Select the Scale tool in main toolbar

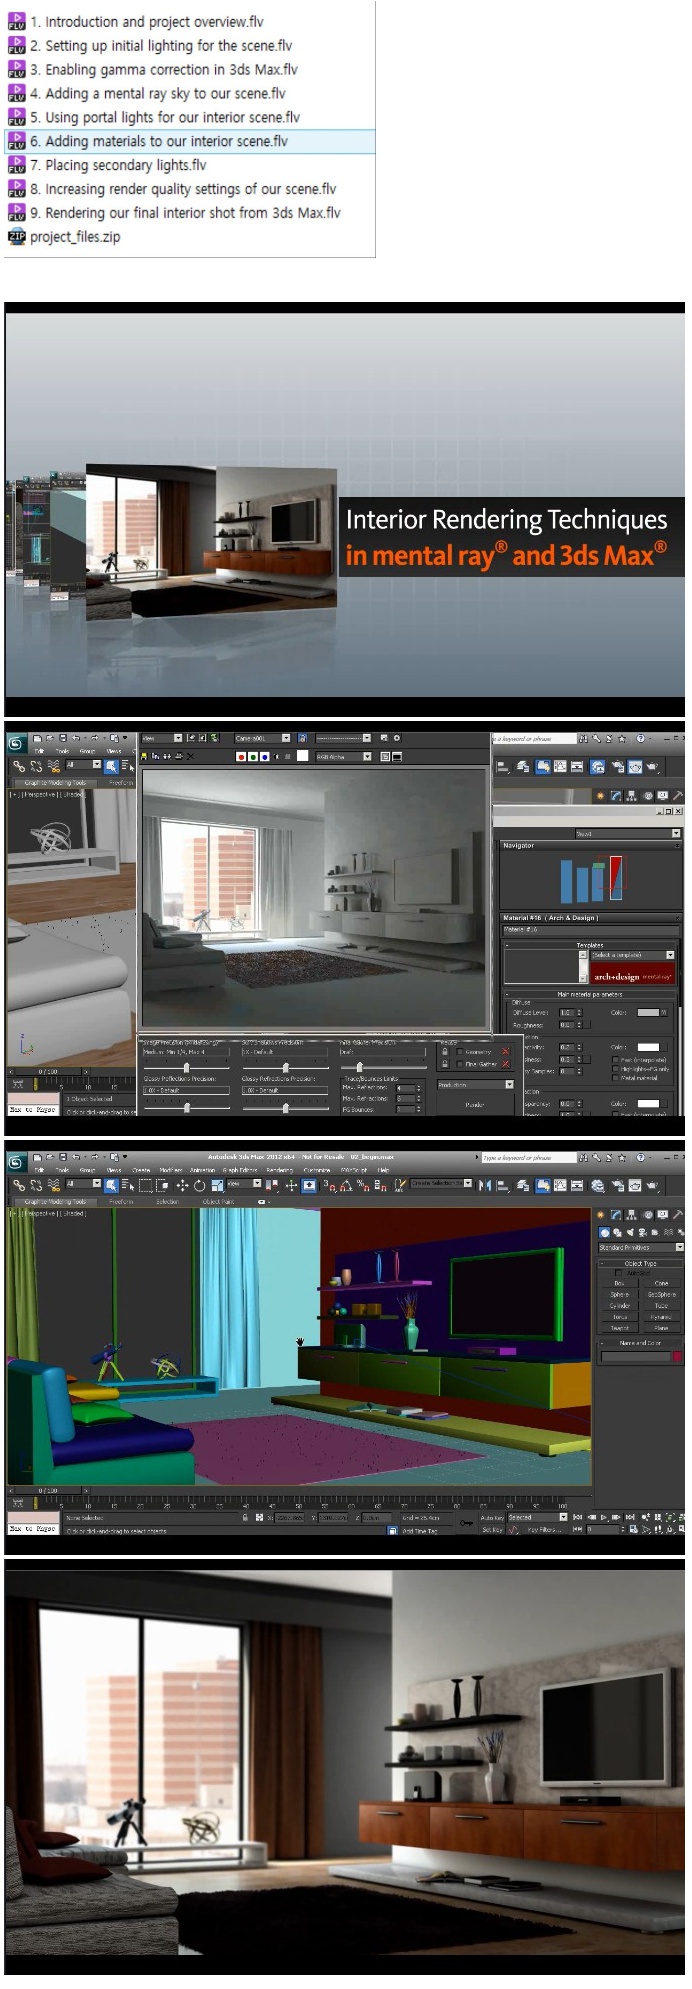216,1185
